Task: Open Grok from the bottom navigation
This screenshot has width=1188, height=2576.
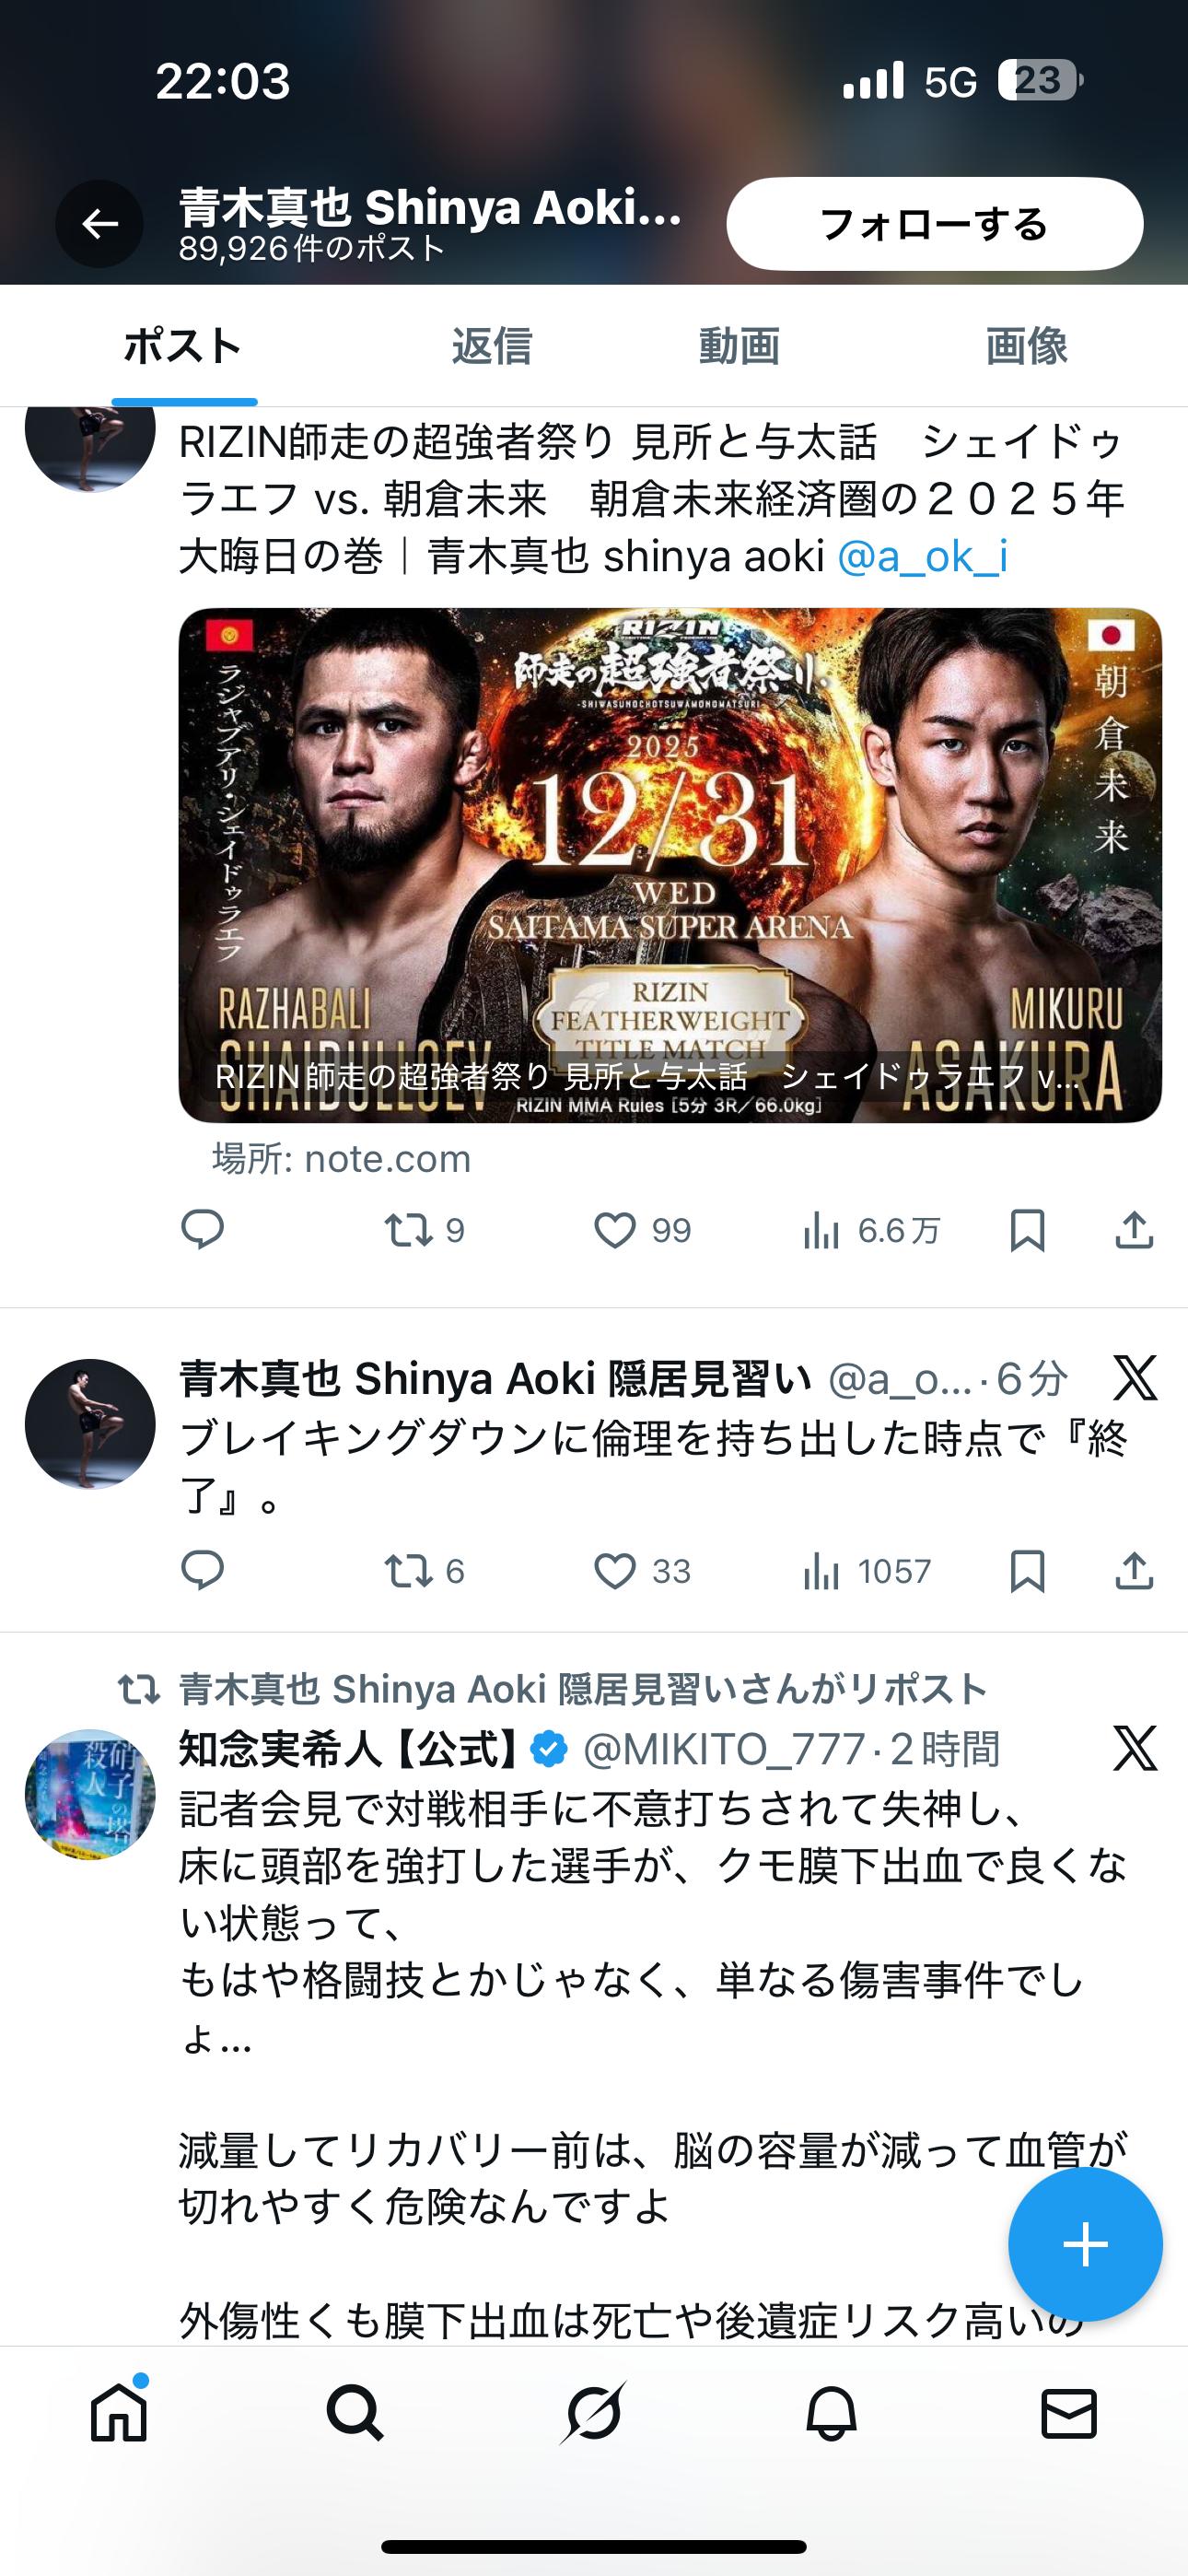Action: [593, 2414]
